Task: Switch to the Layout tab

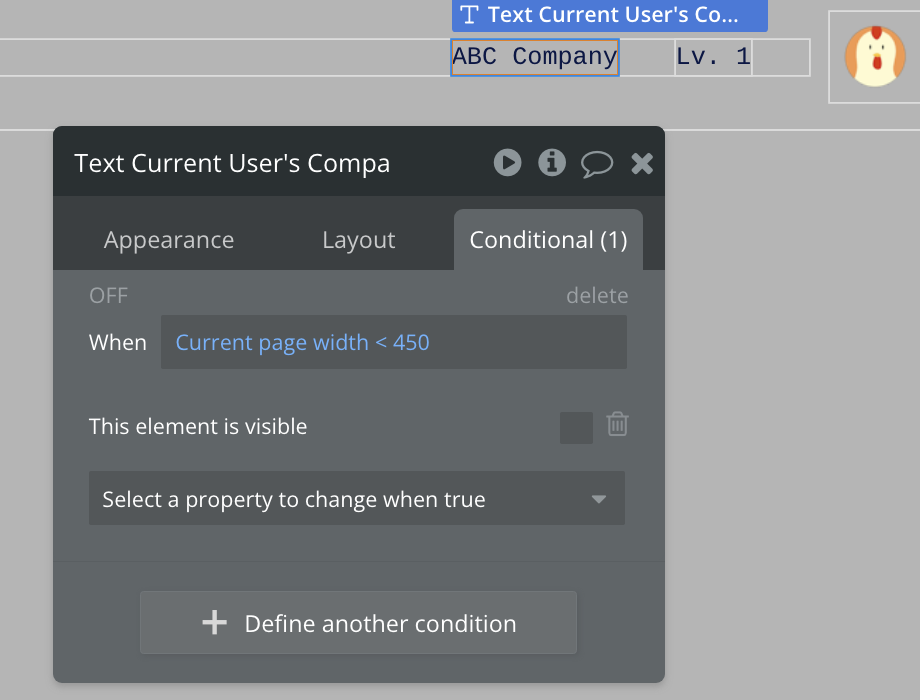Action: [358, 240]
